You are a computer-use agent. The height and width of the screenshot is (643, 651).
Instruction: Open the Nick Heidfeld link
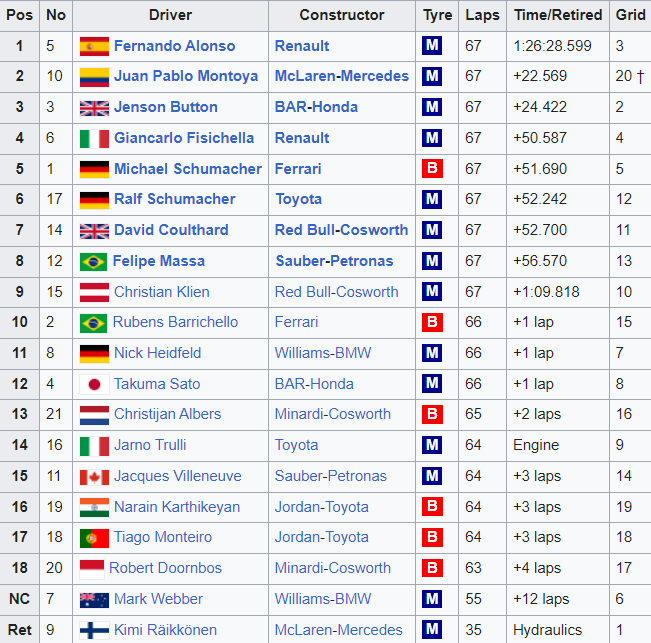[x=157, y=353]
